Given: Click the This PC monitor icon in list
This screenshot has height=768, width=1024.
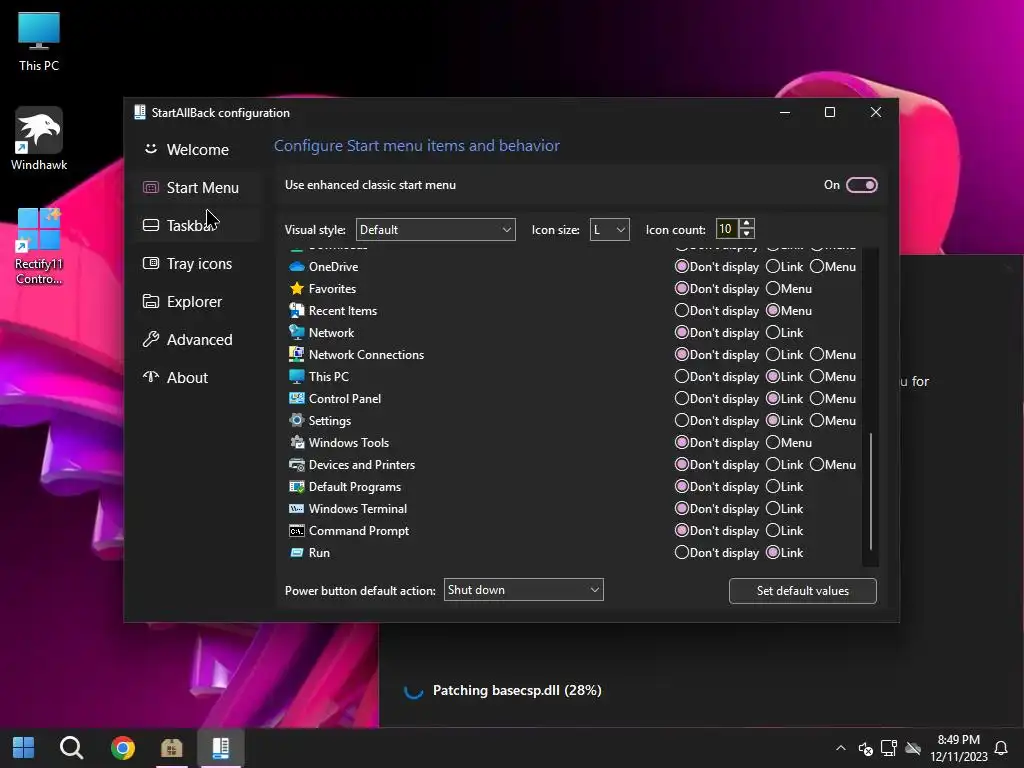Looking at the screenshot, I should [296, 376].
